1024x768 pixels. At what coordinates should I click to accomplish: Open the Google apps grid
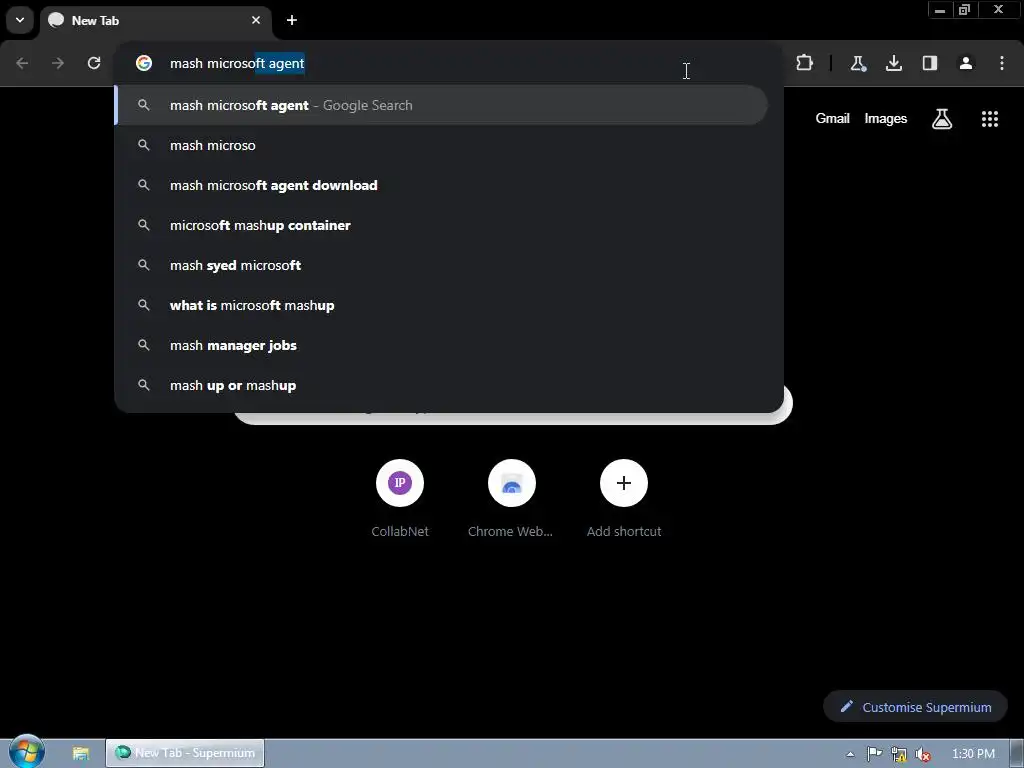click(990, 118)
